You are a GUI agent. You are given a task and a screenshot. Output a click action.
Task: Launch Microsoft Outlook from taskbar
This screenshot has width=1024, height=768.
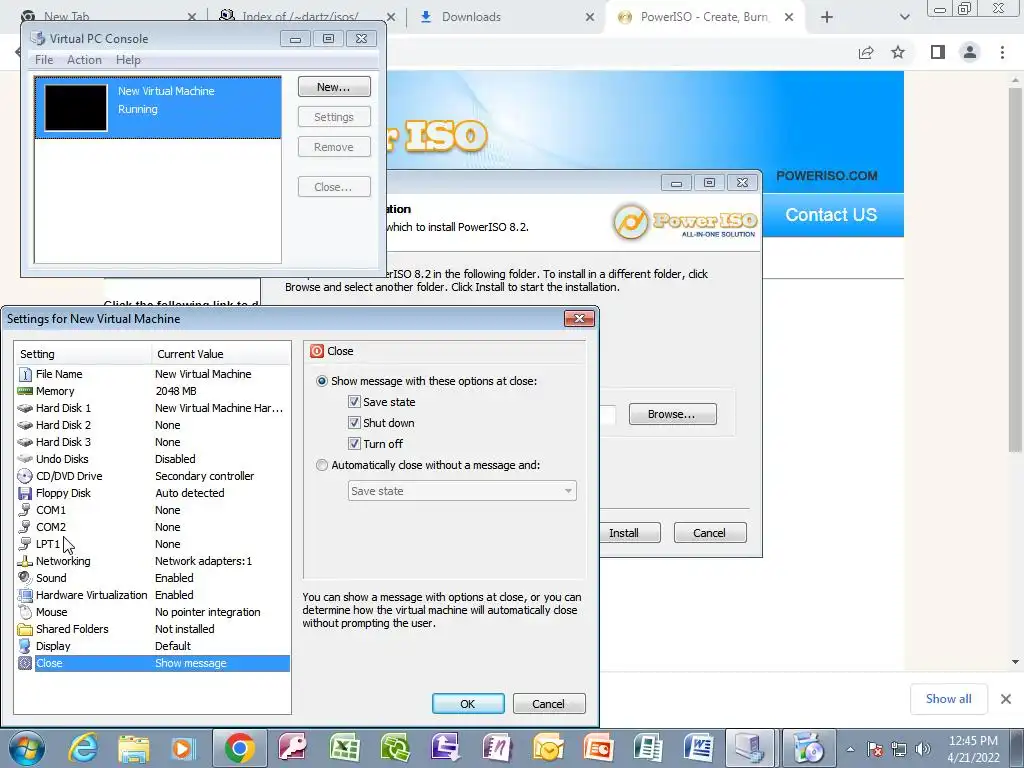(x=547, y=748)
